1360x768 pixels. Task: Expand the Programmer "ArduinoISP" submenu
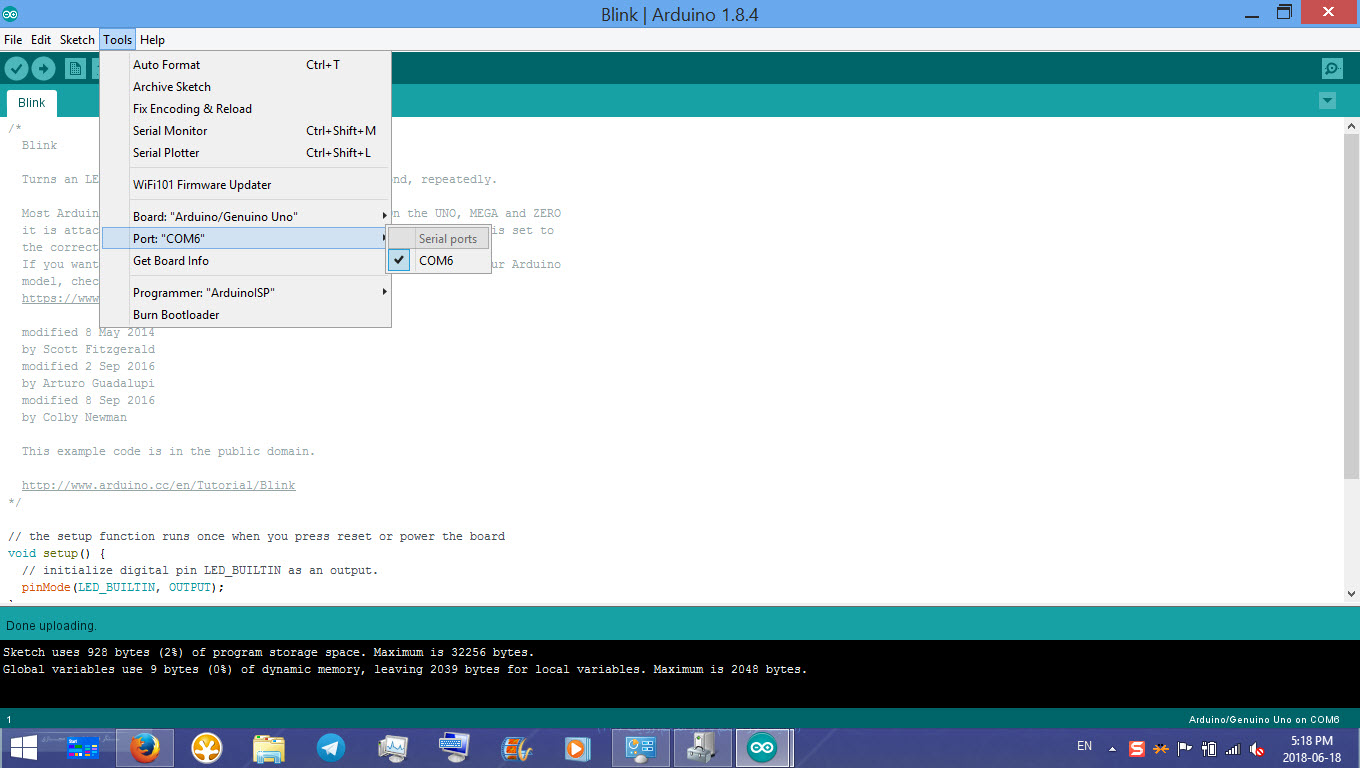click(245, 293)
